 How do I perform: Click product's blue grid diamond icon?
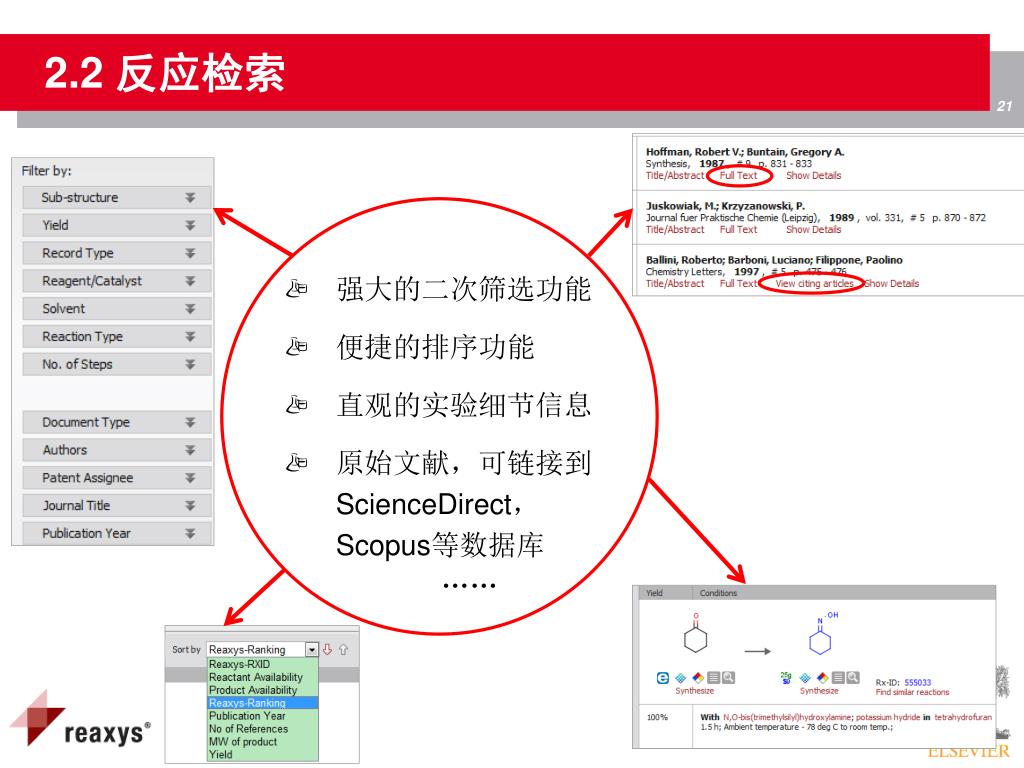tap(805, 678)
